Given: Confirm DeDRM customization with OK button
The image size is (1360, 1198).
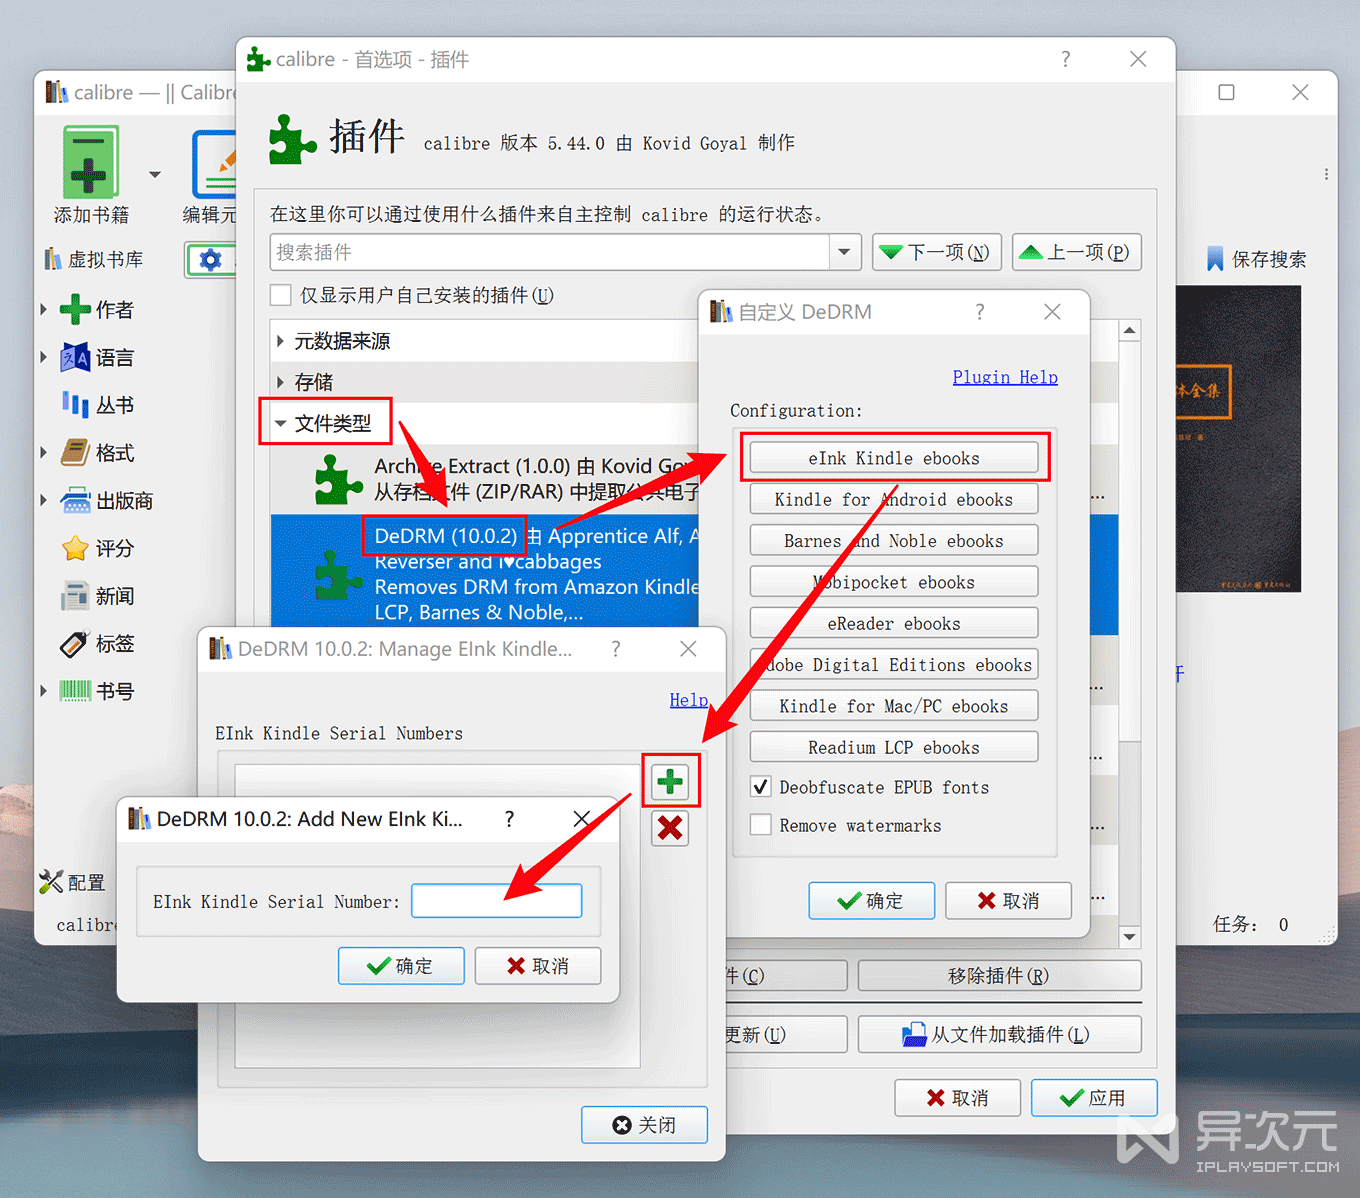Looking at the screenshot, I should pyautogui.click(x=871, y=901).
